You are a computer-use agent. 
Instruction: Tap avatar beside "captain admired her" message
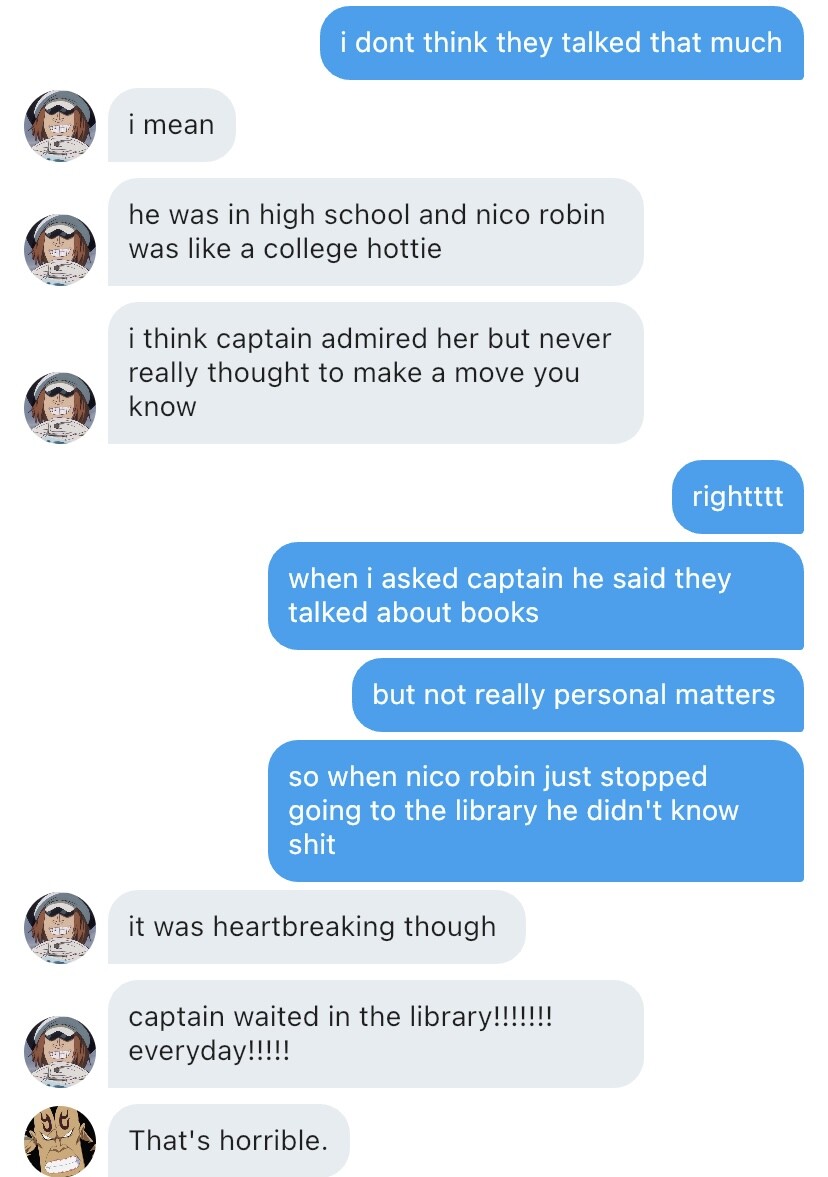pos(60,407)
